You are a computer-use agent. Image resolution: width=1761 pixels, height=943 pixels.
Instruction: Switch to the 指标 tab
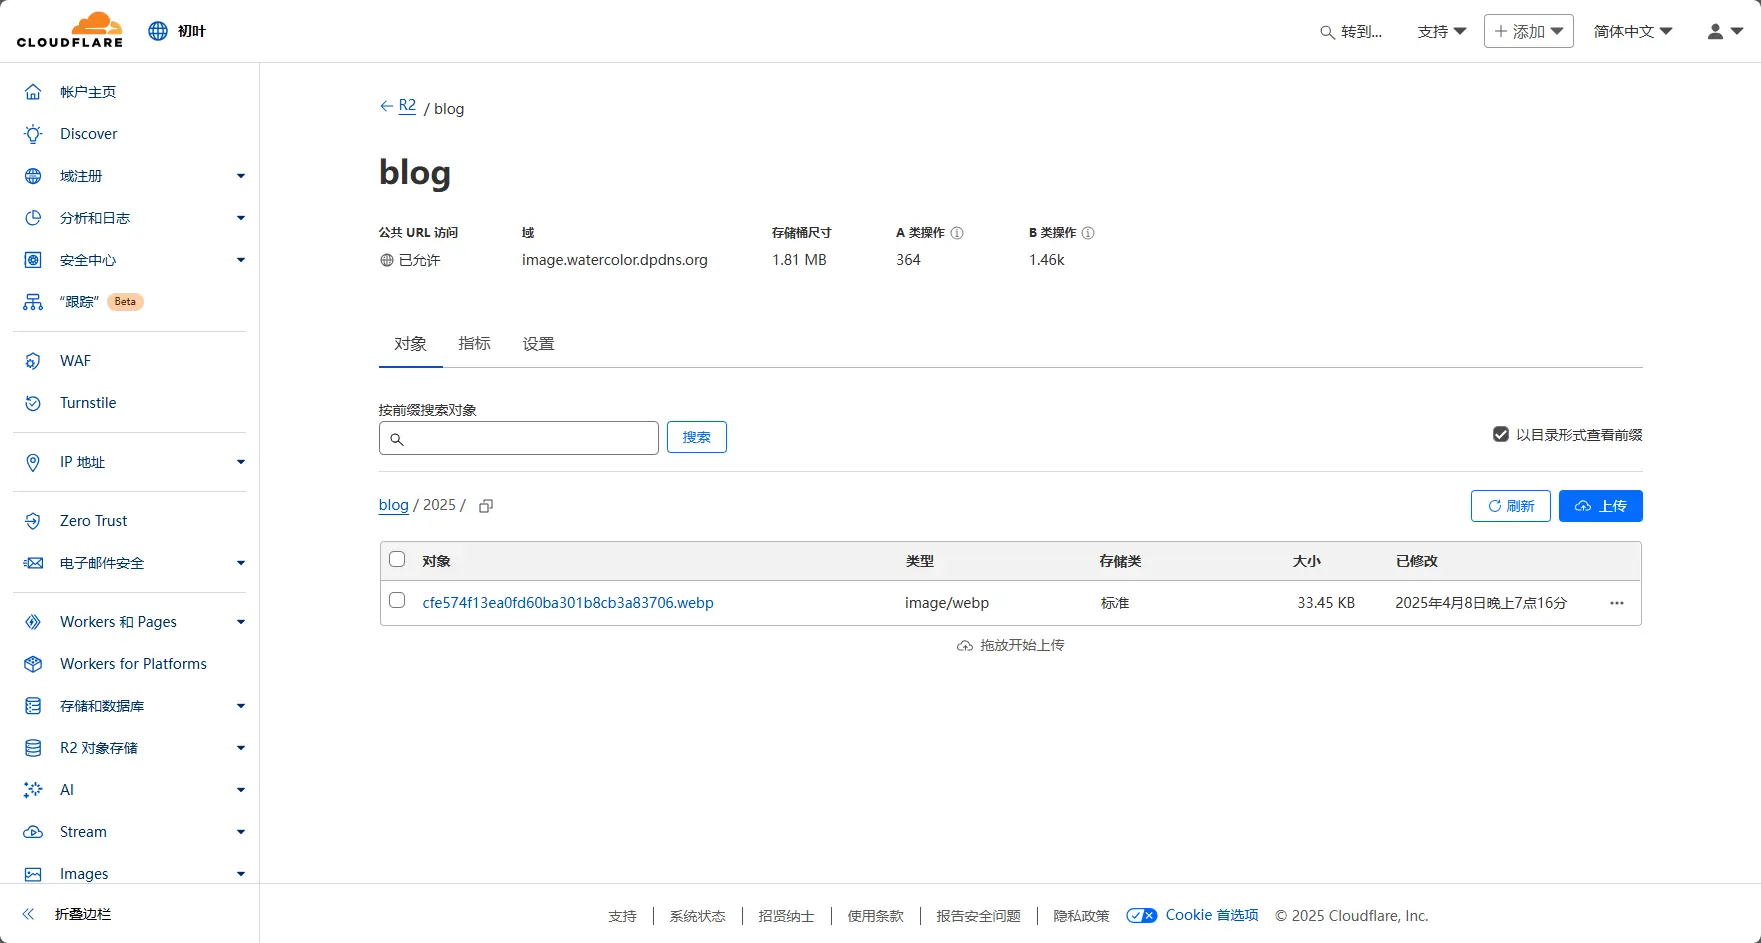[474, 343]
